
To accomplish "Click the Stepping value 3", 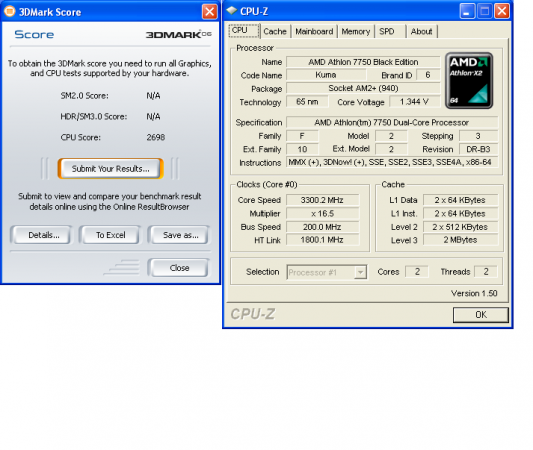I will tap(478, 136).
